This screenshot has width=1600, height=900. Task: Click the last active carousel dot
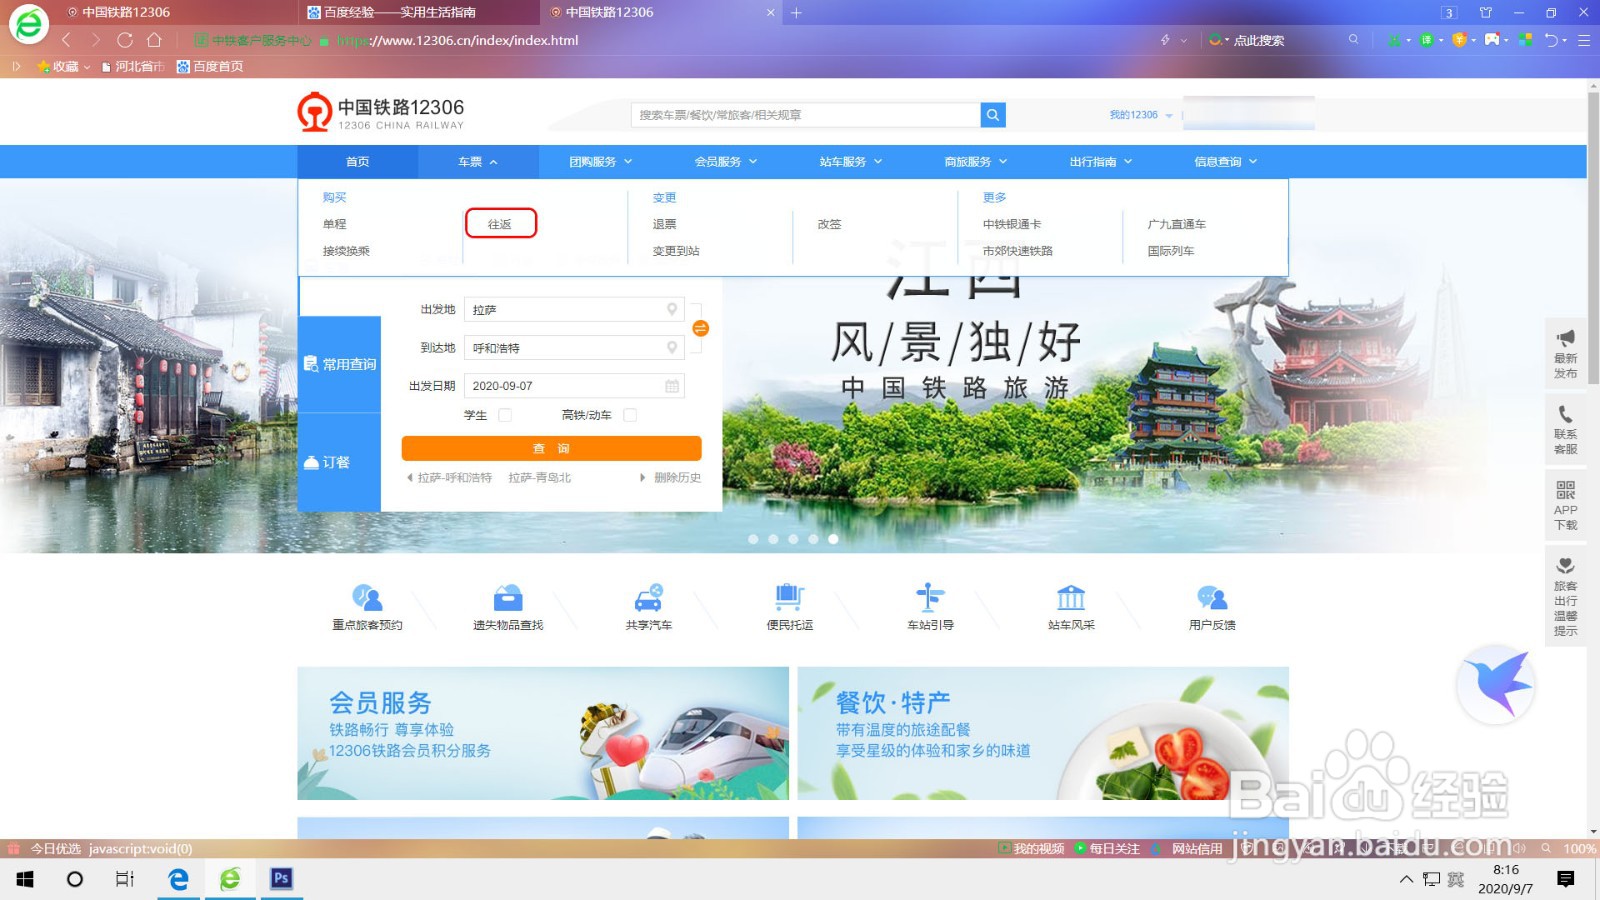pyautogui.click(x=833, y=539)
